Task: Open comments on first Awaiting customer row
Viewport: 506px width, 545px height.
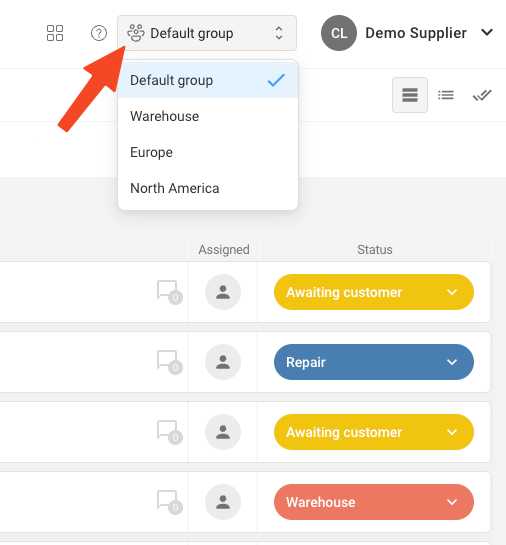Action: (x=169, y=292)
